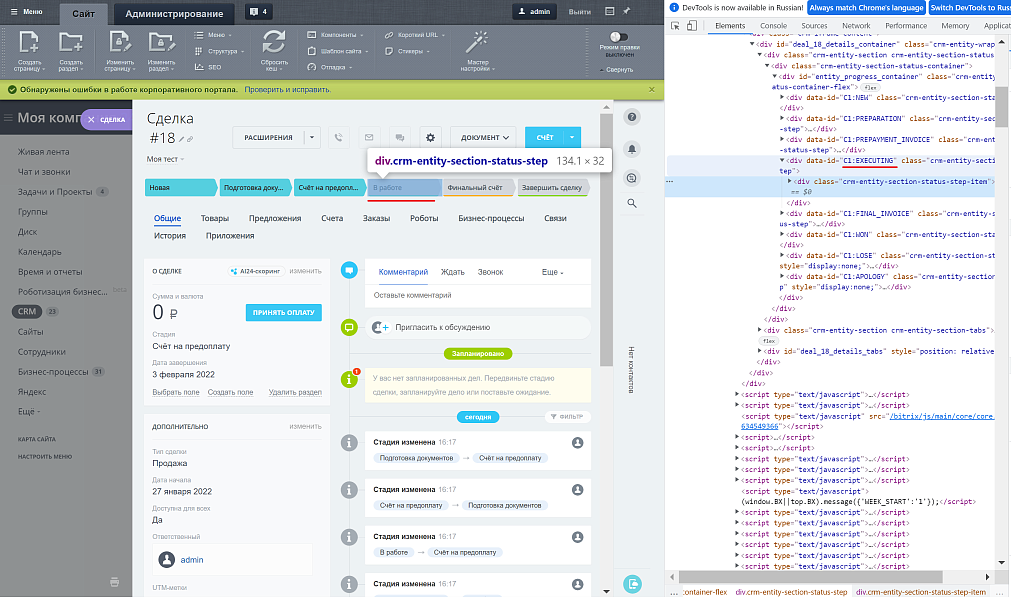This screenshot has width=1011, height=600.
Task: Select DevTools inspect element picker icon
Action: tap(675, 26)
